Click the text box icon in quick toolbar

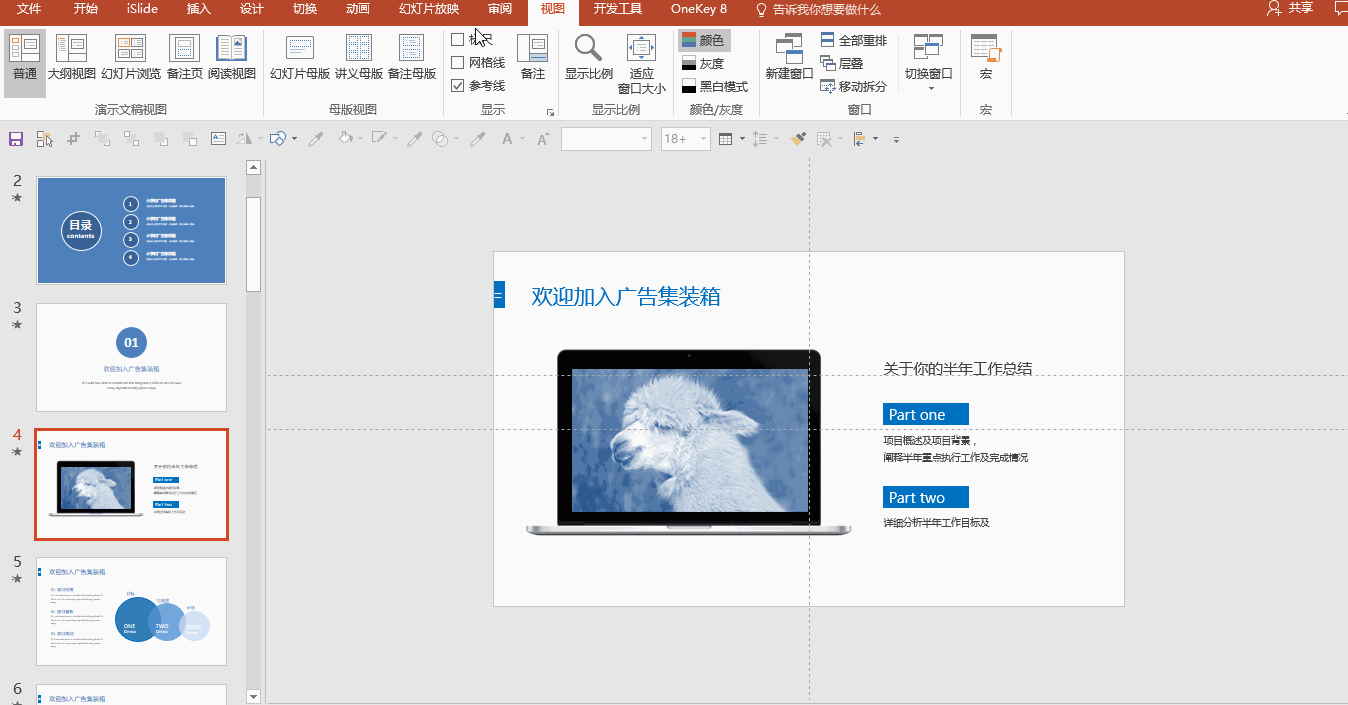pos(218,139)
